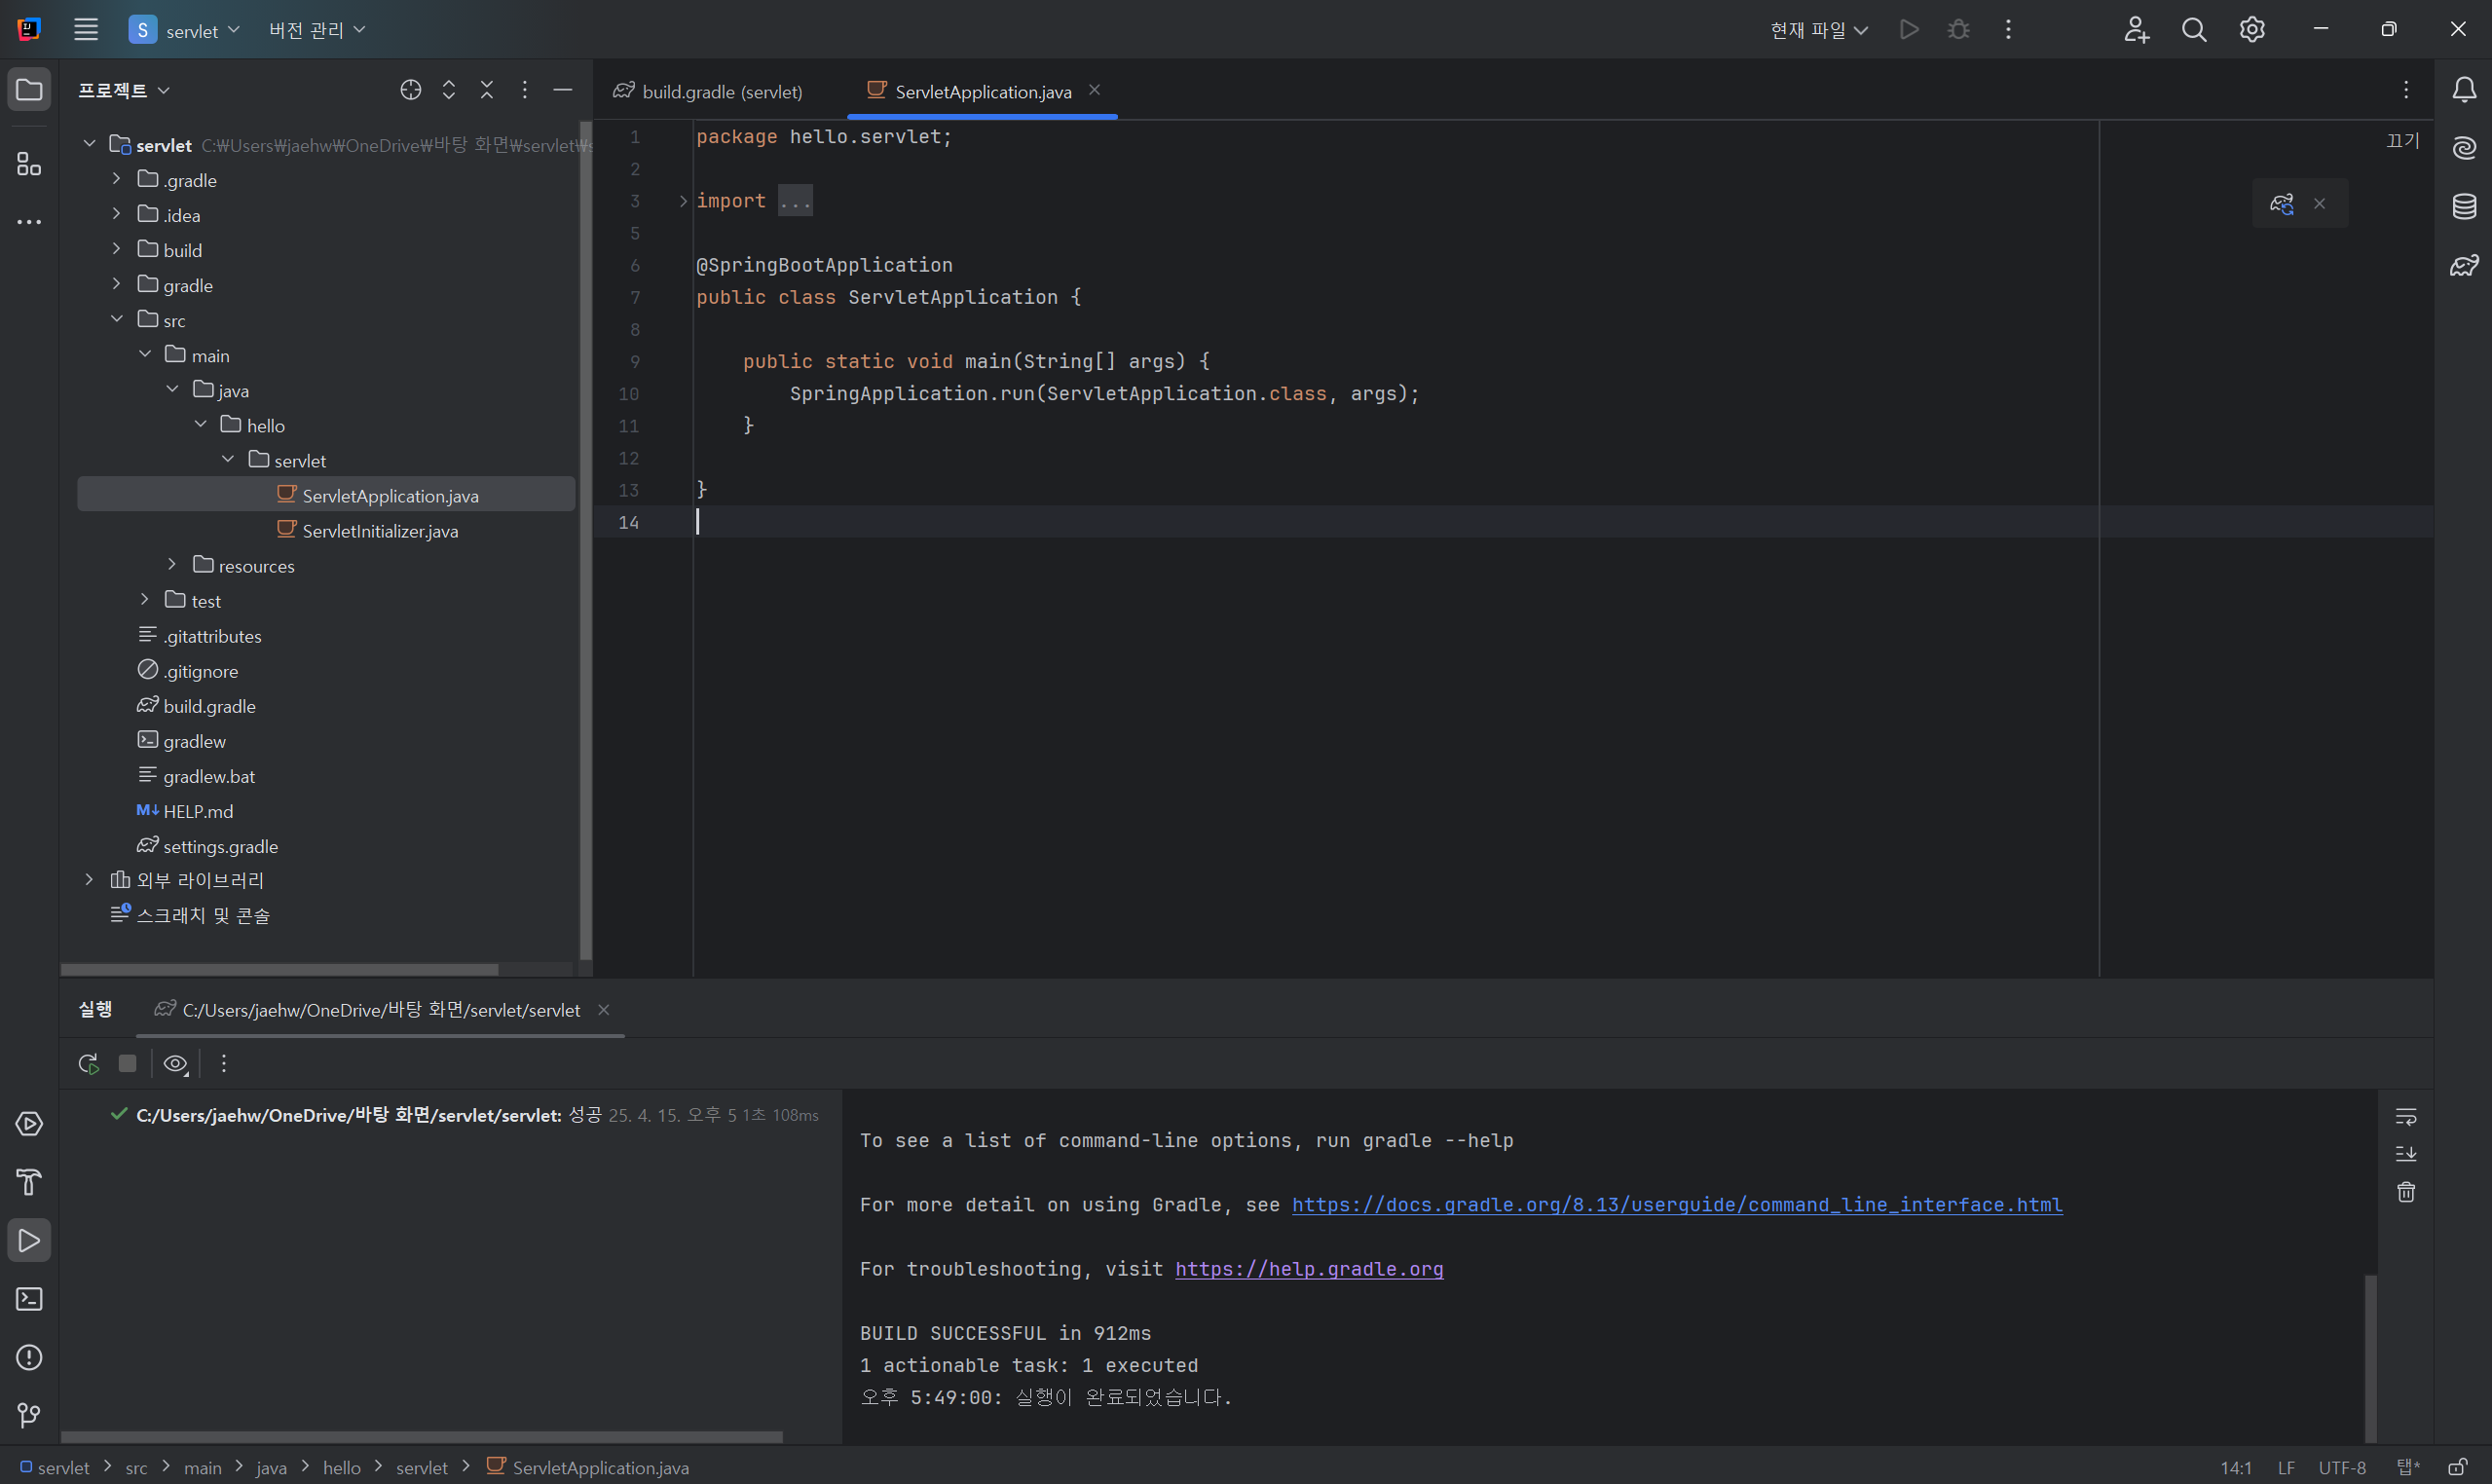This screenshot has width=2492, height=1484.
Task: Toggle soft-wrap in the run console
Action: tap(2406, 1116)
